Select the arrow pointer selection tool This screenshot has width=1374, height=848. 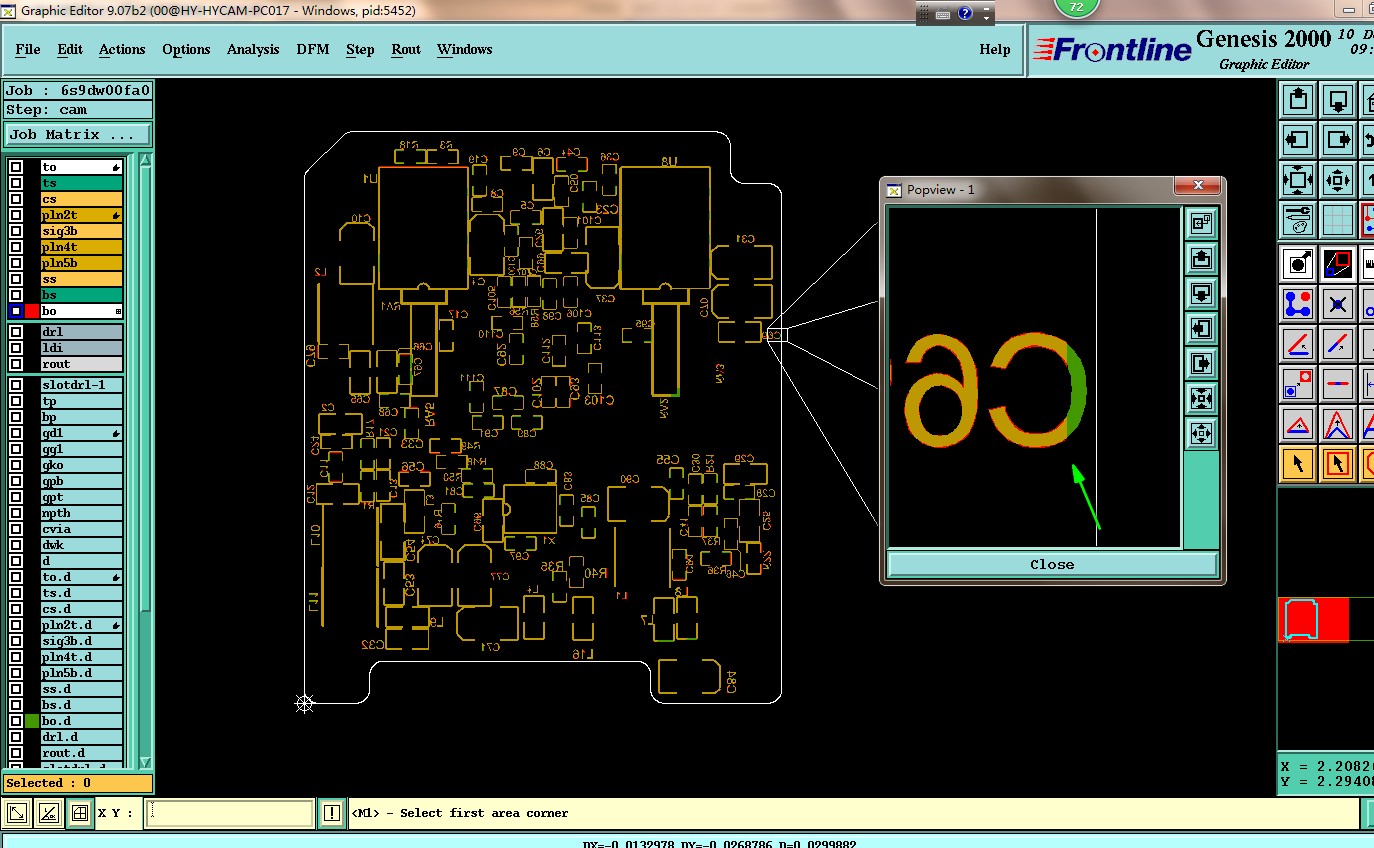[x=1298, y=464]
